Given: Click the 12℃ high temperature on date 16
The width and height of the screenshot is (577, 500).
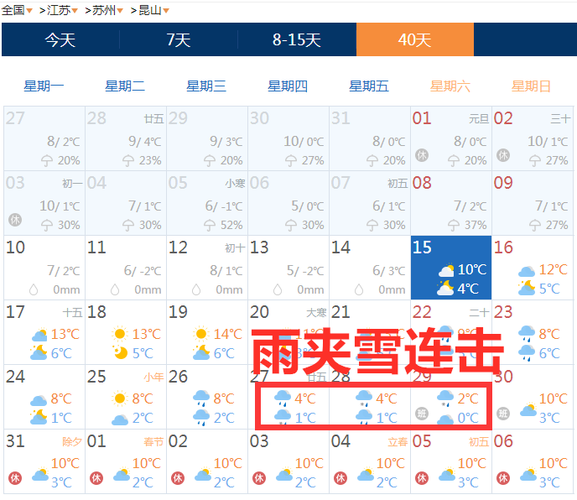Looking at the screenshot, I should click(x=553, y=269).
